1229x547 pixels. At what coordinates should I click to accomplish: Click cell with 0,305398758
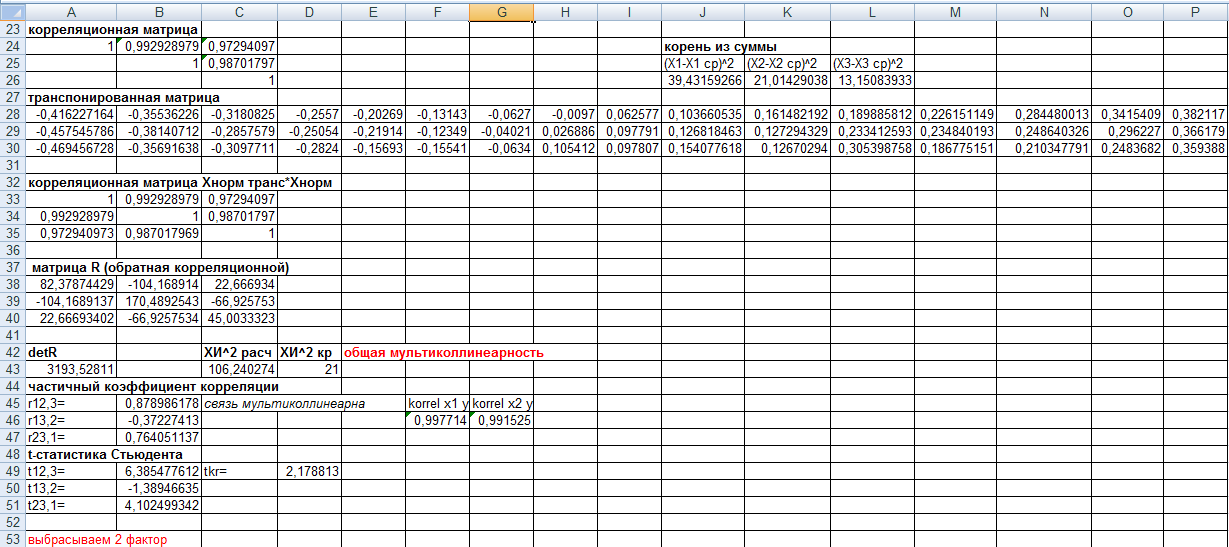[x=872, y=149]
